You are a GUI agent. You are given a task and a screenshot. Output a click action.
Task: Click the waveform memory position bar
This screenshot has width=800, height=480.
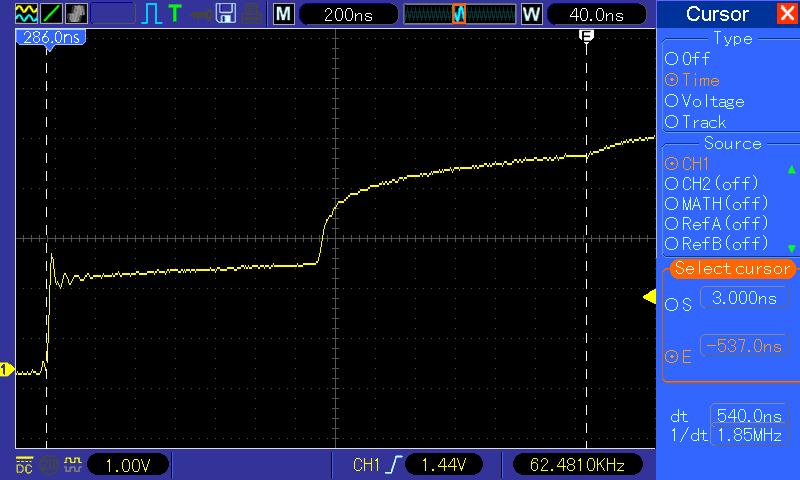click(458, 14)
